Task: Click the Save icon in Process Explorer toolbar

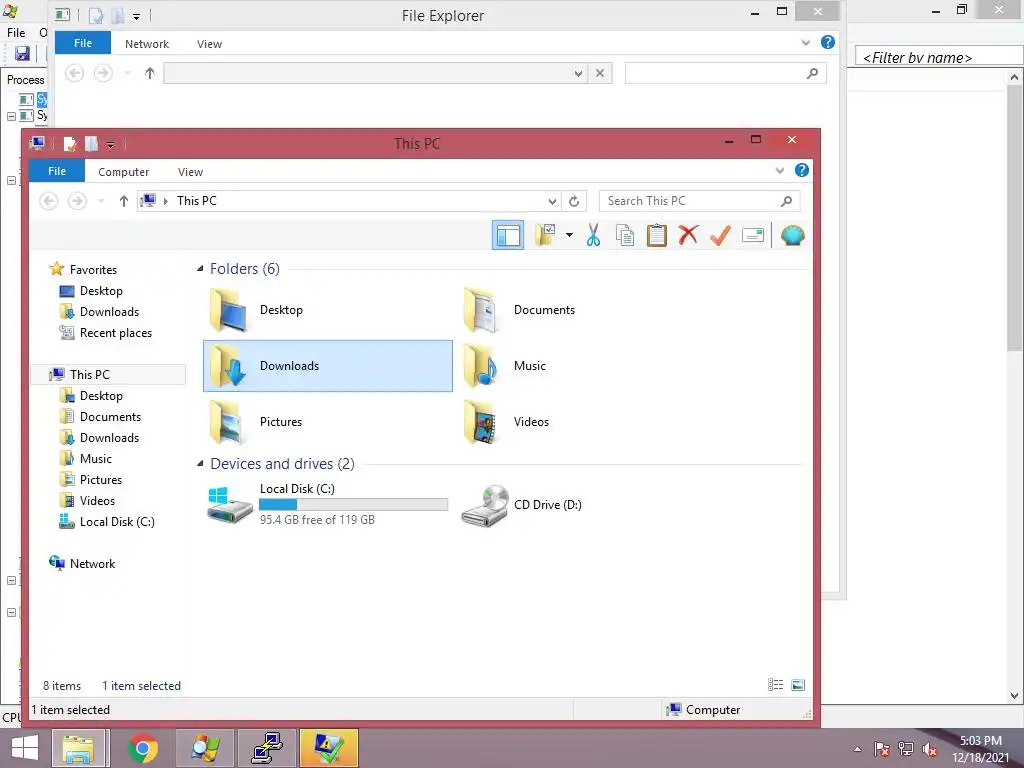Action: point(22,54)
